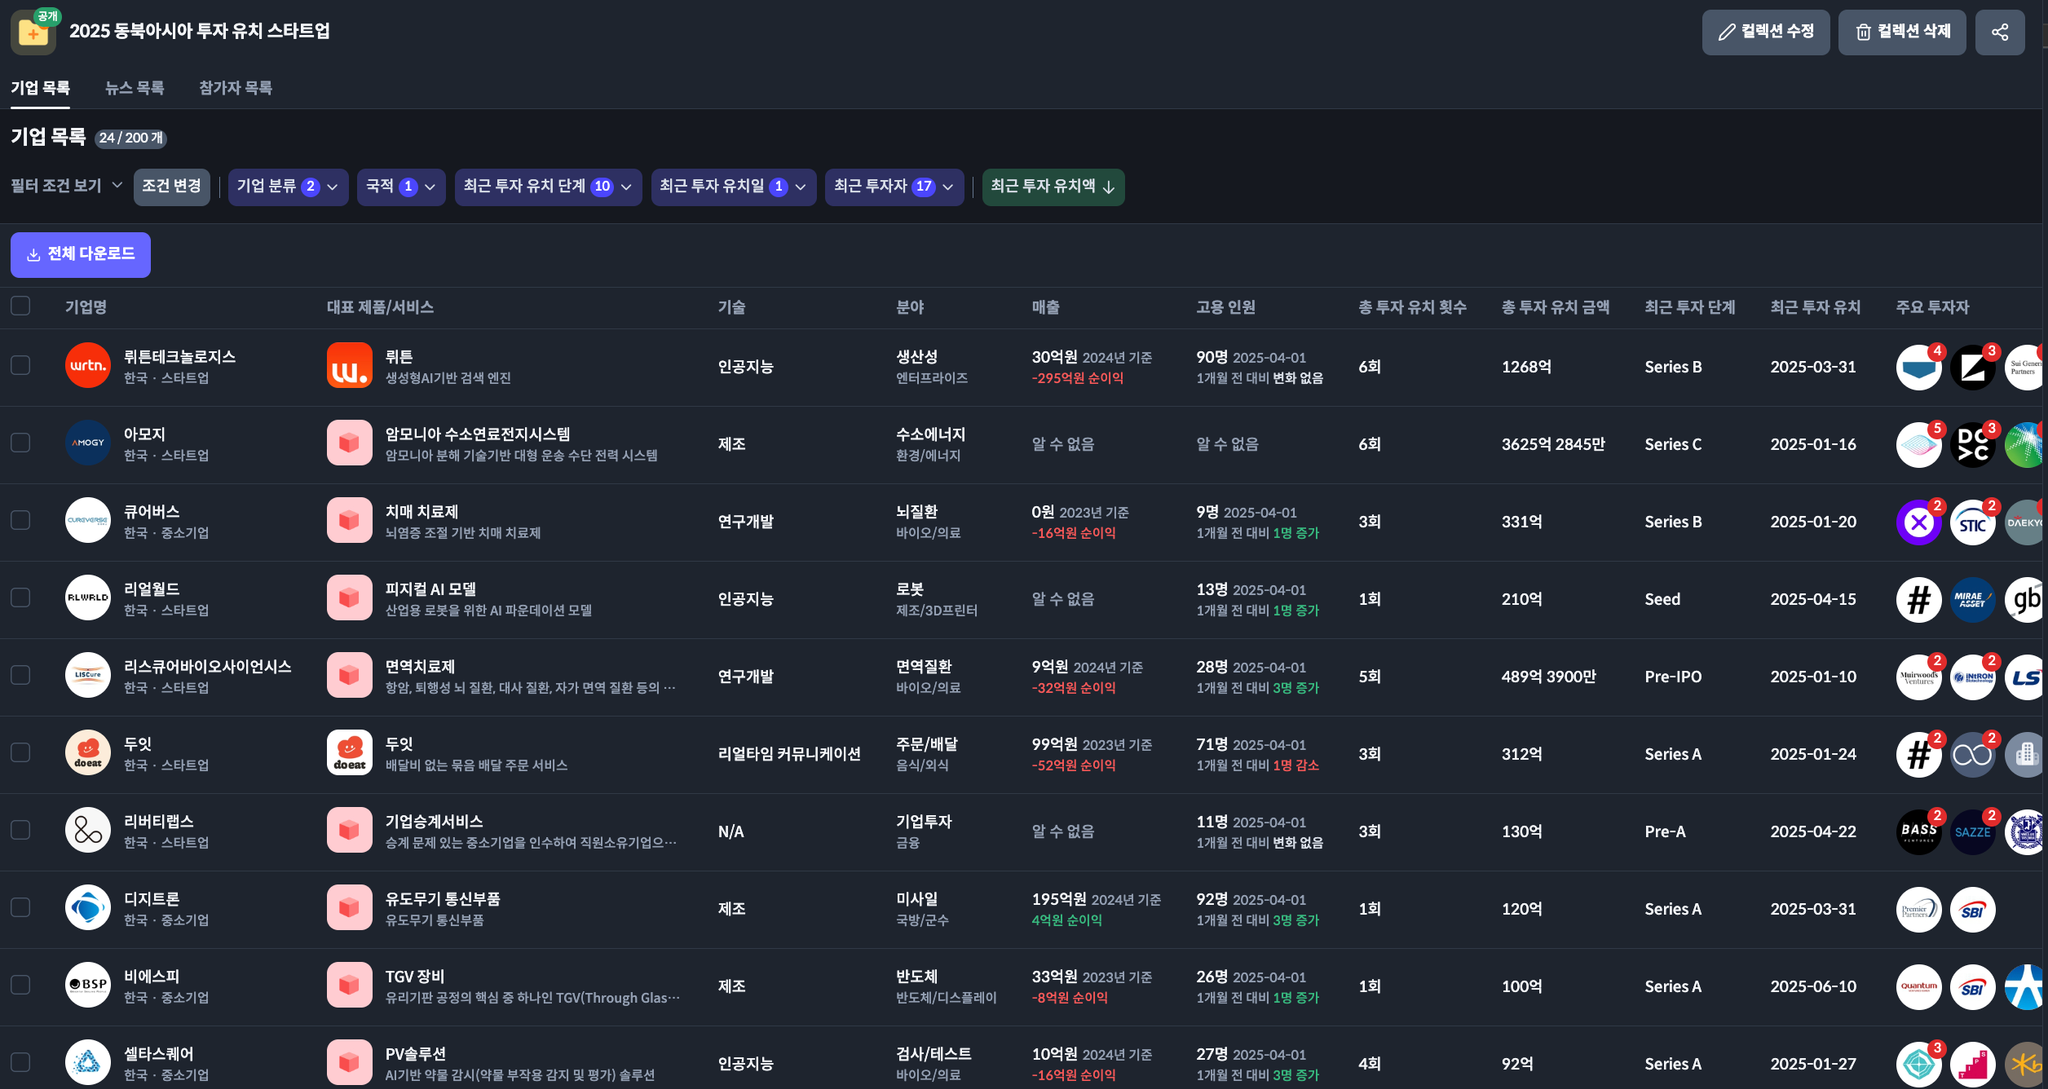Toggle the select-all checkbox in table header

21,306
